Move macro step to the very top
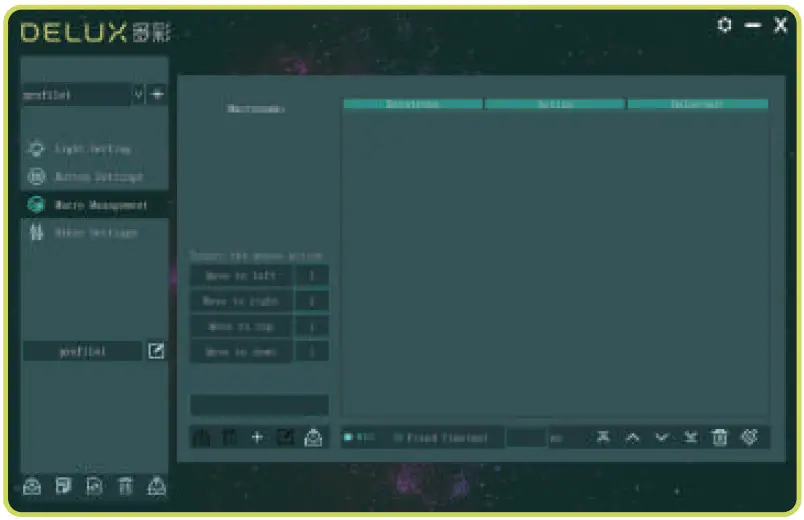Screen dimensions: 804x520 point(604,437)
